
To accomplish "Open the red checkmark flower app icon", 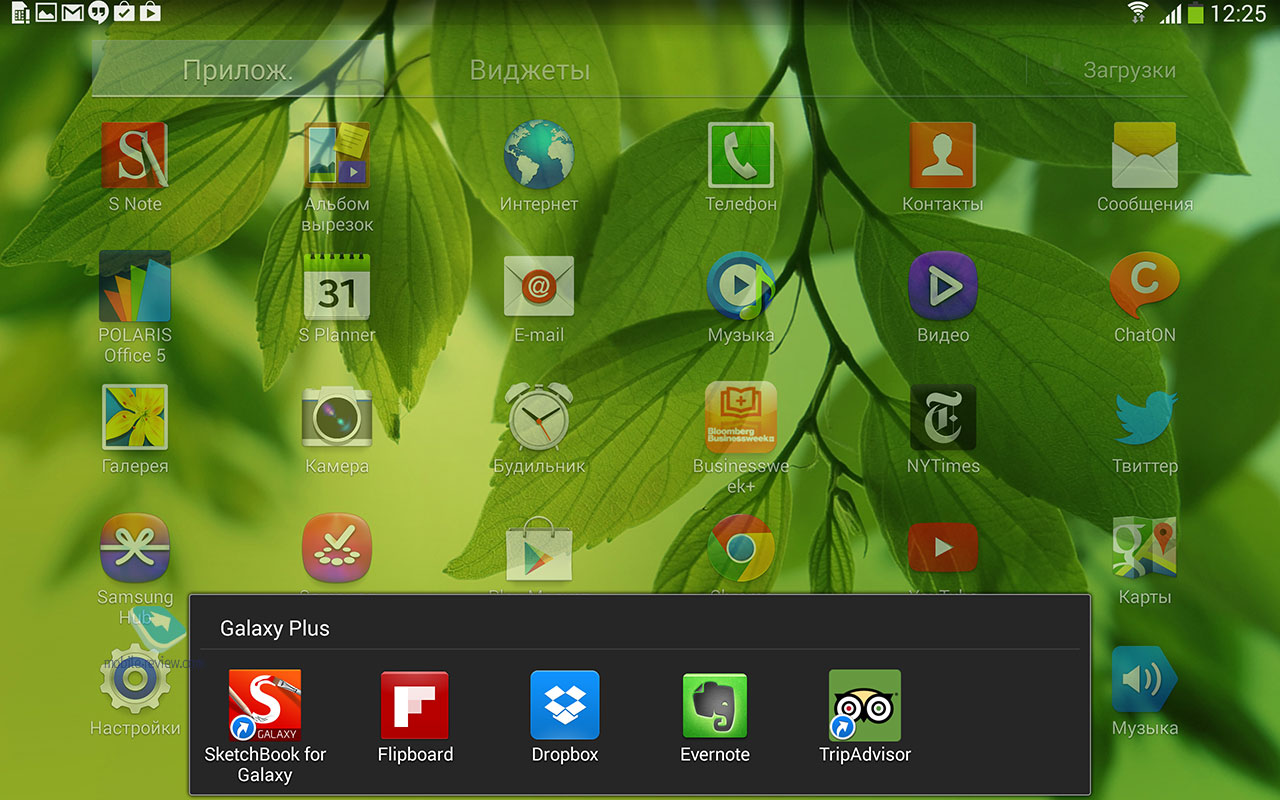I will point(337,548).
